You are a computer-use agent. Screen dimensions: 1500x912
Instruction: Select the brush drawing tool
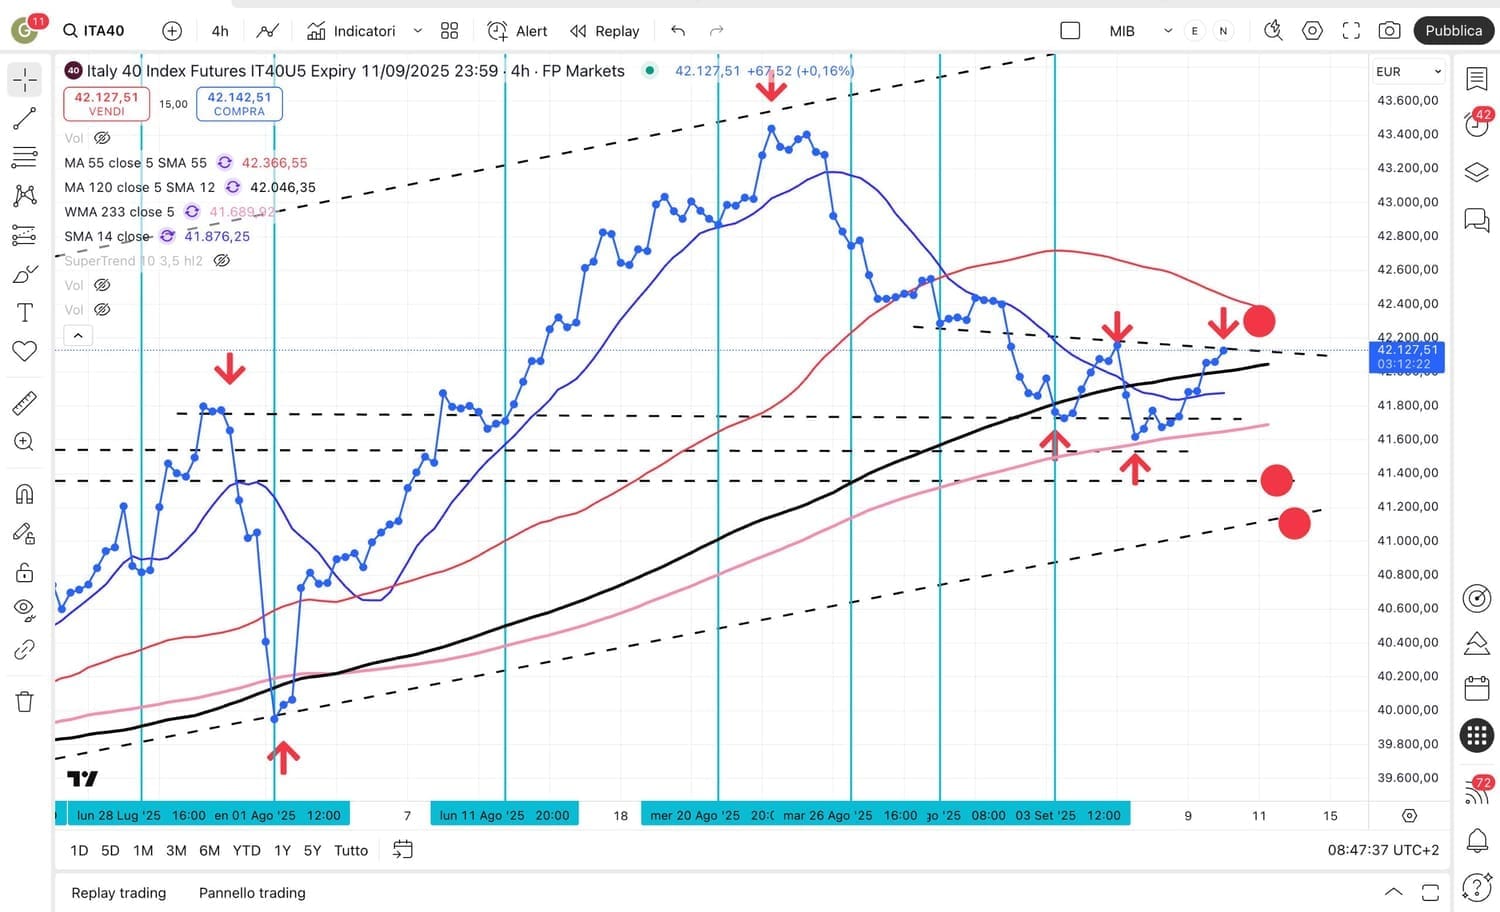click(25, 274)
